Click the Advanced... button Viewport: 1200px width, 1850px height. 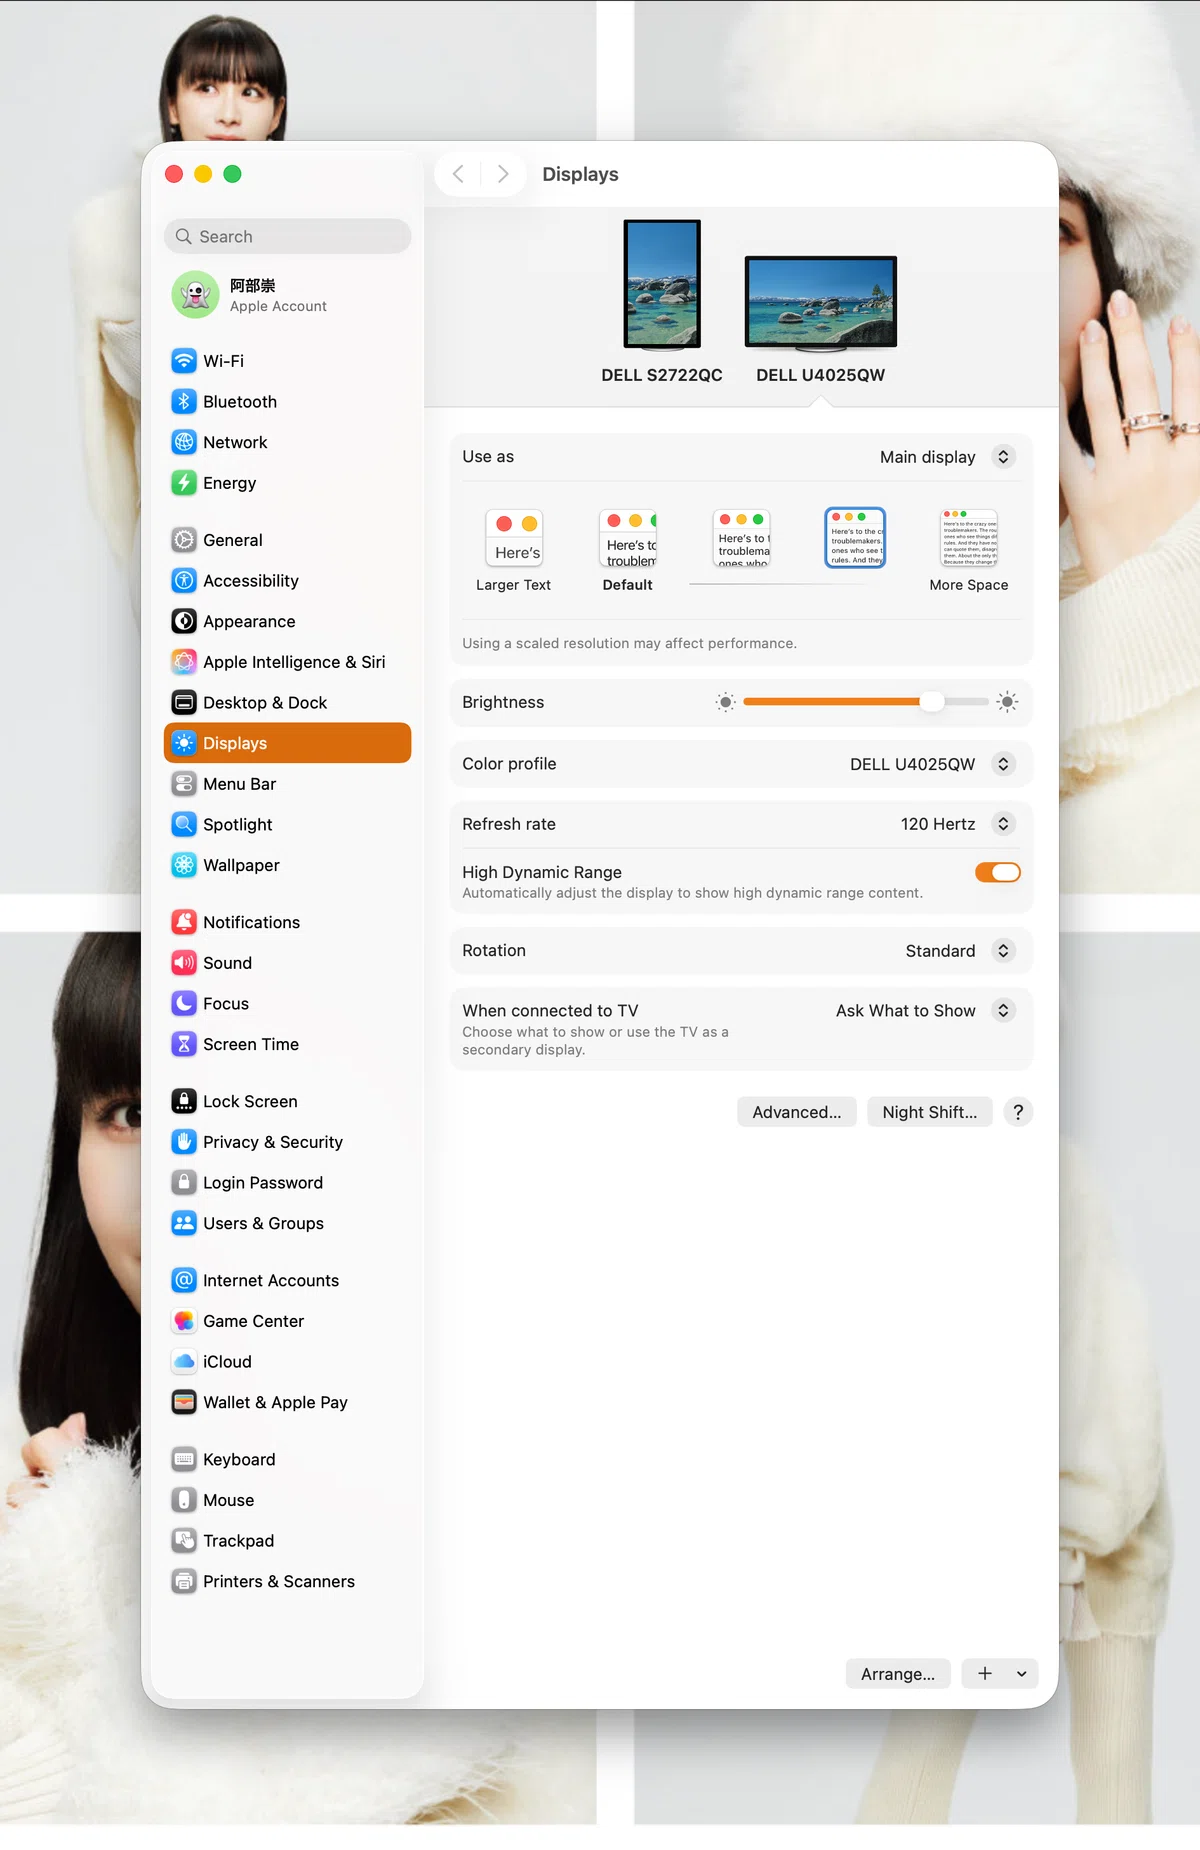point(797,1112)
